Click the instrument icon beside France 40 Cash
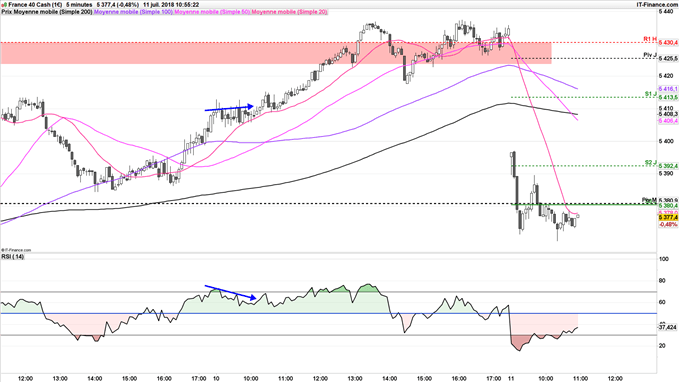Screen dimensions: 679x382 coord(4,5)
